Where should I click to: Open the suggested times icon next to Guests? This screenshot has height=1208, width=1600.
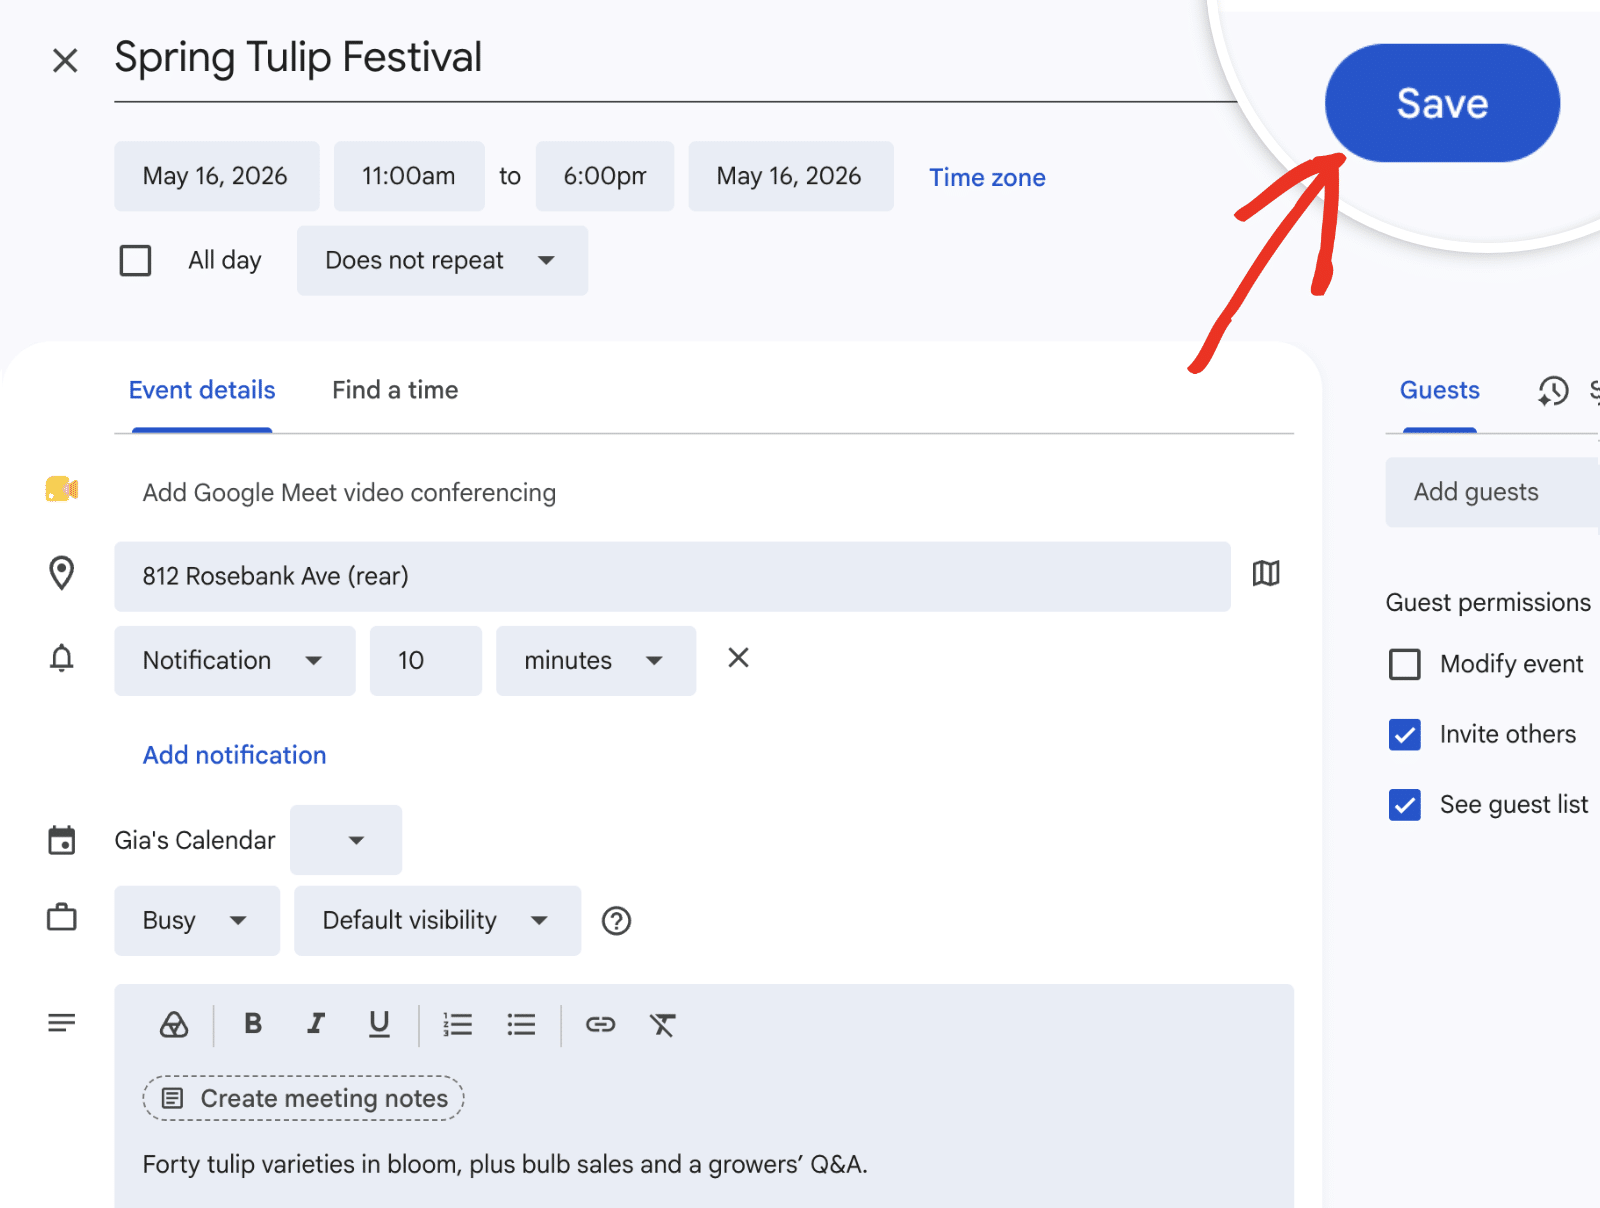click(x=1553, y=391)
